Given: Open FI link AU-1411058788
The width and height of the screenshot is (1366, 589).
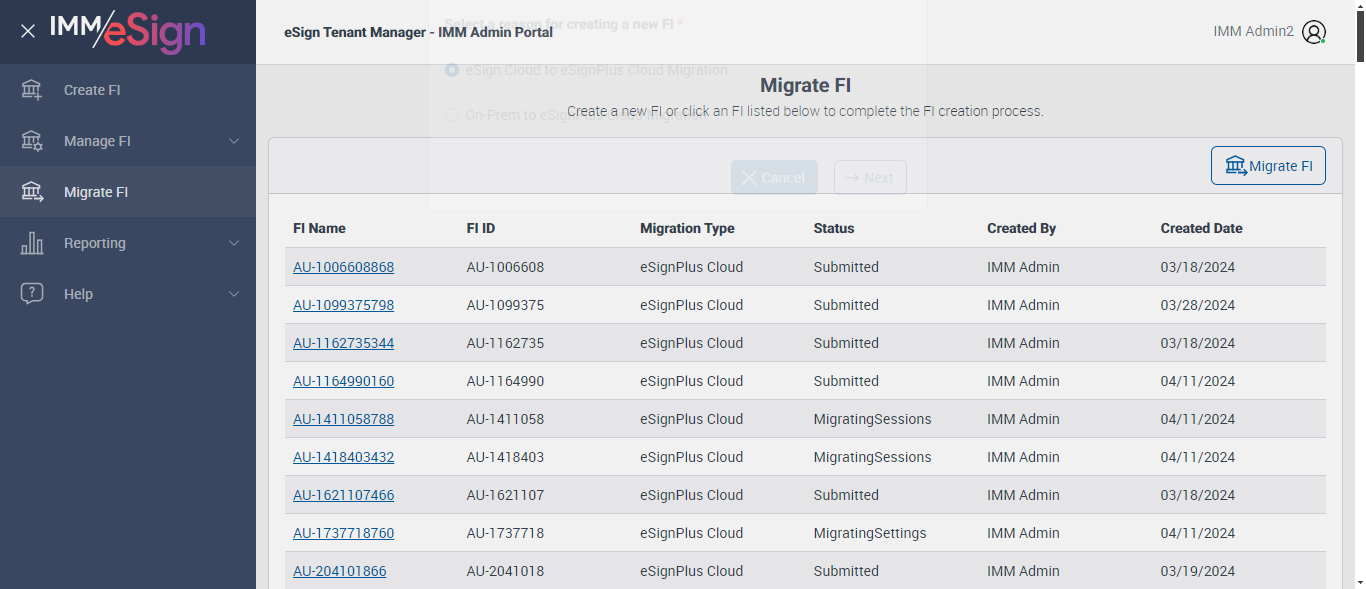Looking at the screenshot, I should pos(343,419).
